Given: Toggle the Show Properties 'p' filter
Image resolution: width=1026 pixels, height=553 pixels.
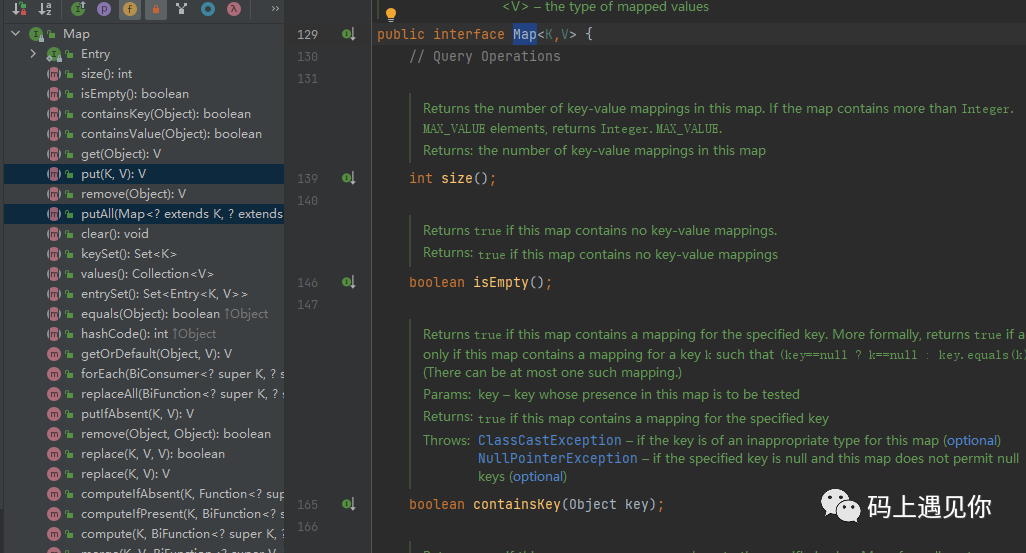Looking at the screenshot, I should (x=105, y=9).
